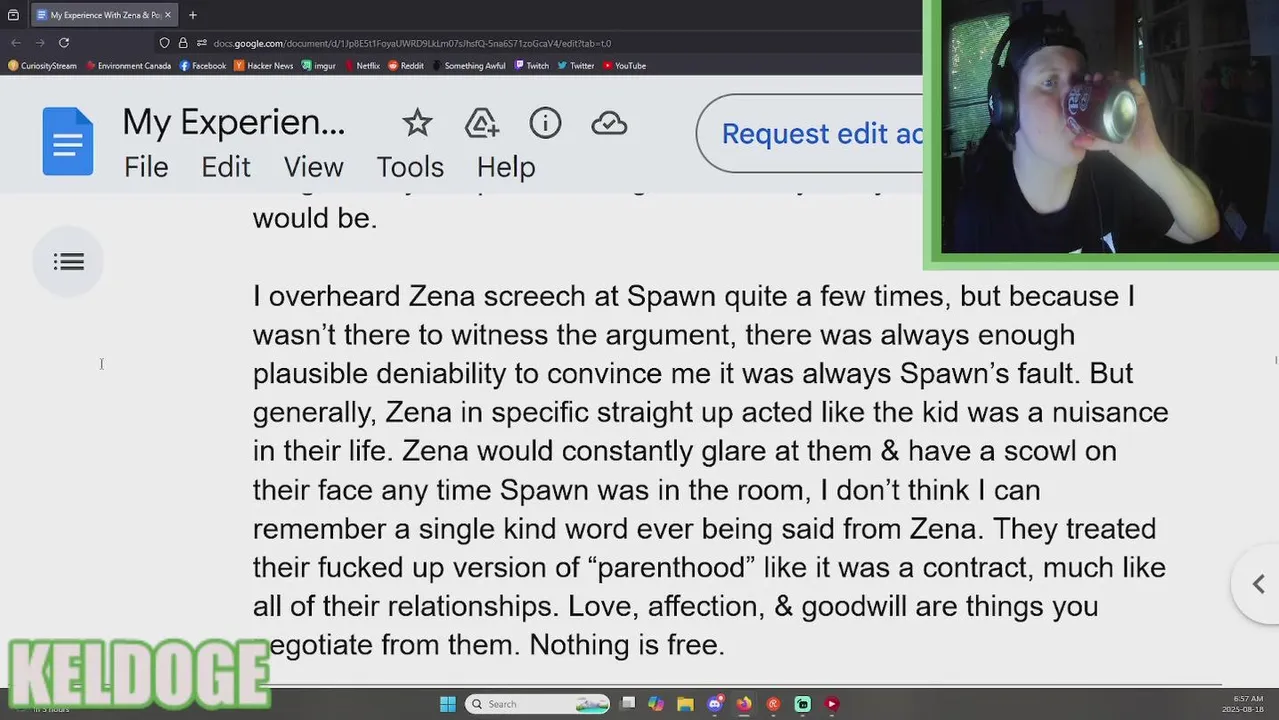Click the padlock site information icon
The height and width of the screenshot is (720, 1279).
[183, 43]
